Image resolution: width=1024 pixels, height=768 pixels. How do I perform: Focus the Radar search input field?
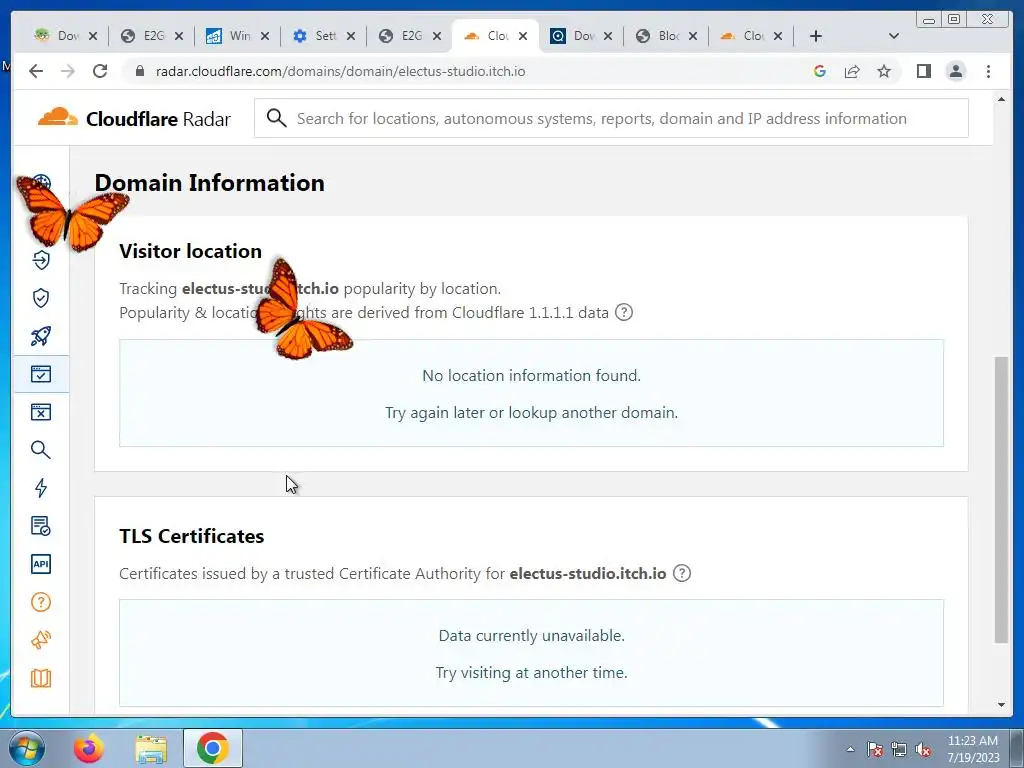611,118
